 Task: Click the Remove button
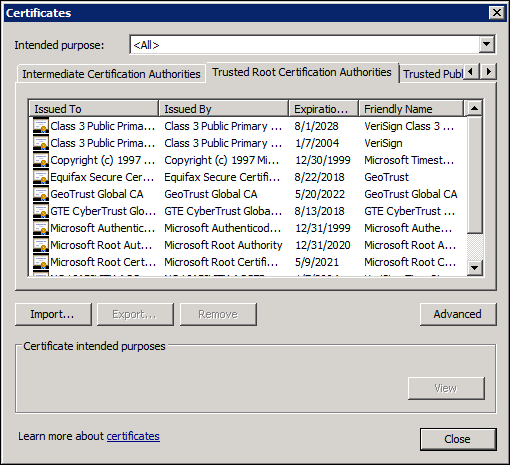click(x=218, y=314)
